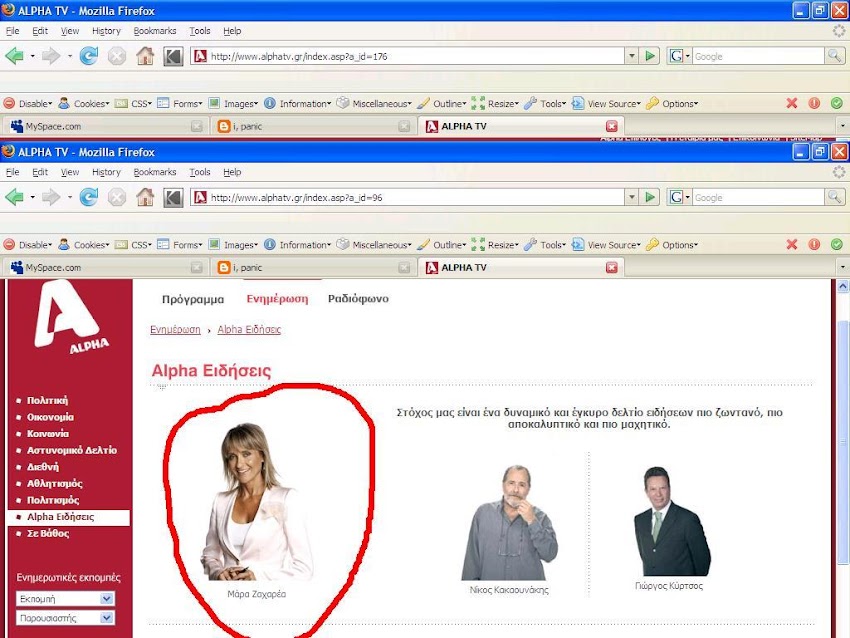Viewport: 850px width, 638px height.
Task: Click Forward arrow in front Firefox window
Action: pyautogui.click(x=51, y=197)
